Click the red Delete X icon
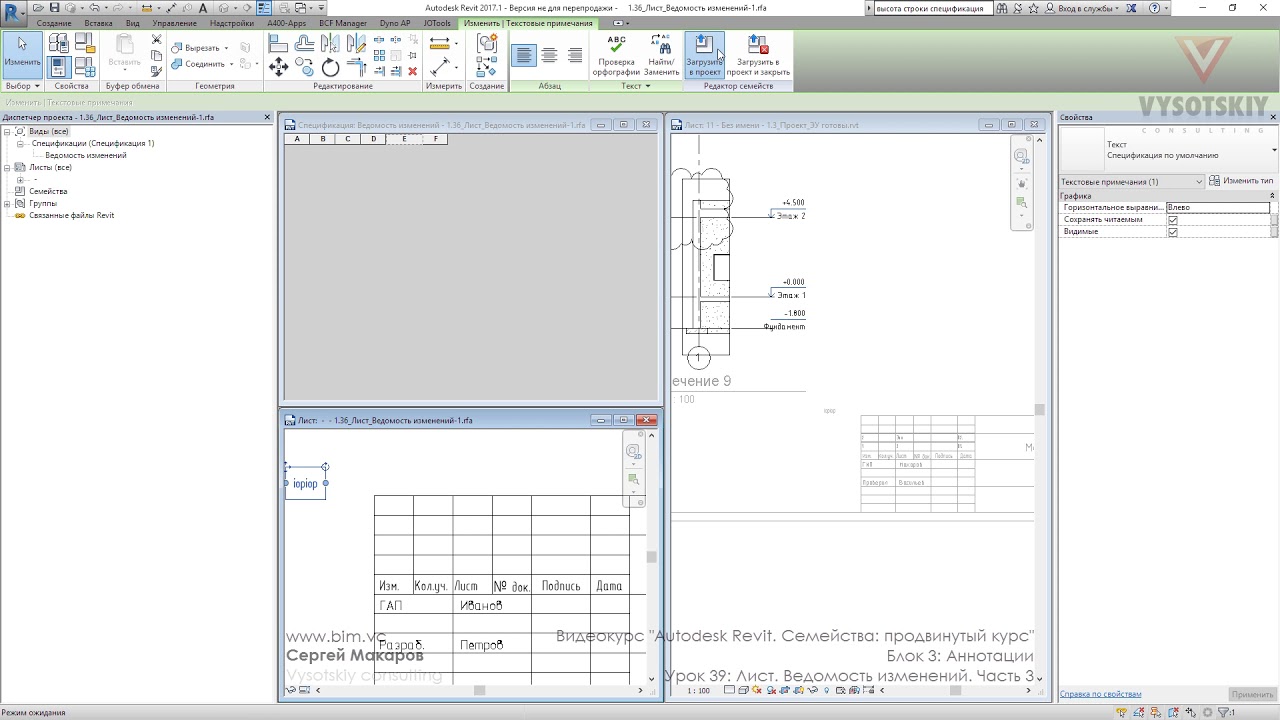Screen dimensions: 1280x720 (x=411, y=70)
